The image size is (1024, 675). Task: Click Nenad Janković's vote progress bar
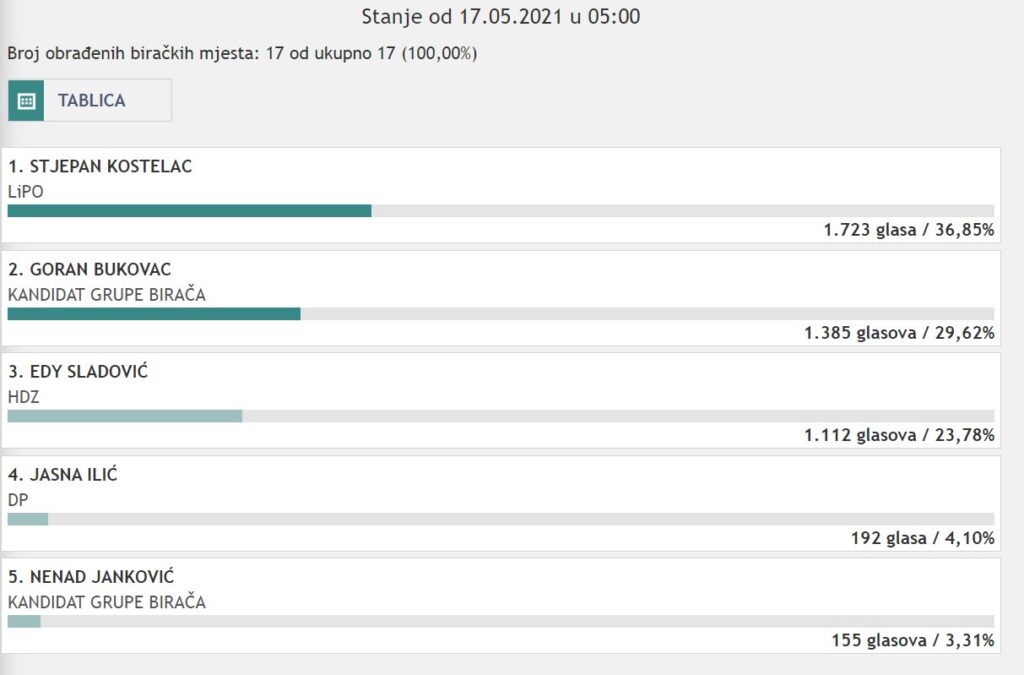point(24,621)
